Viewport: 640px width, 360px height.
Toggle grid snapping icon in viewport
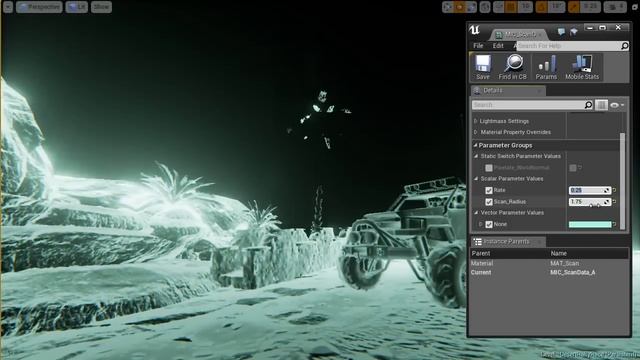click(511, 7)
